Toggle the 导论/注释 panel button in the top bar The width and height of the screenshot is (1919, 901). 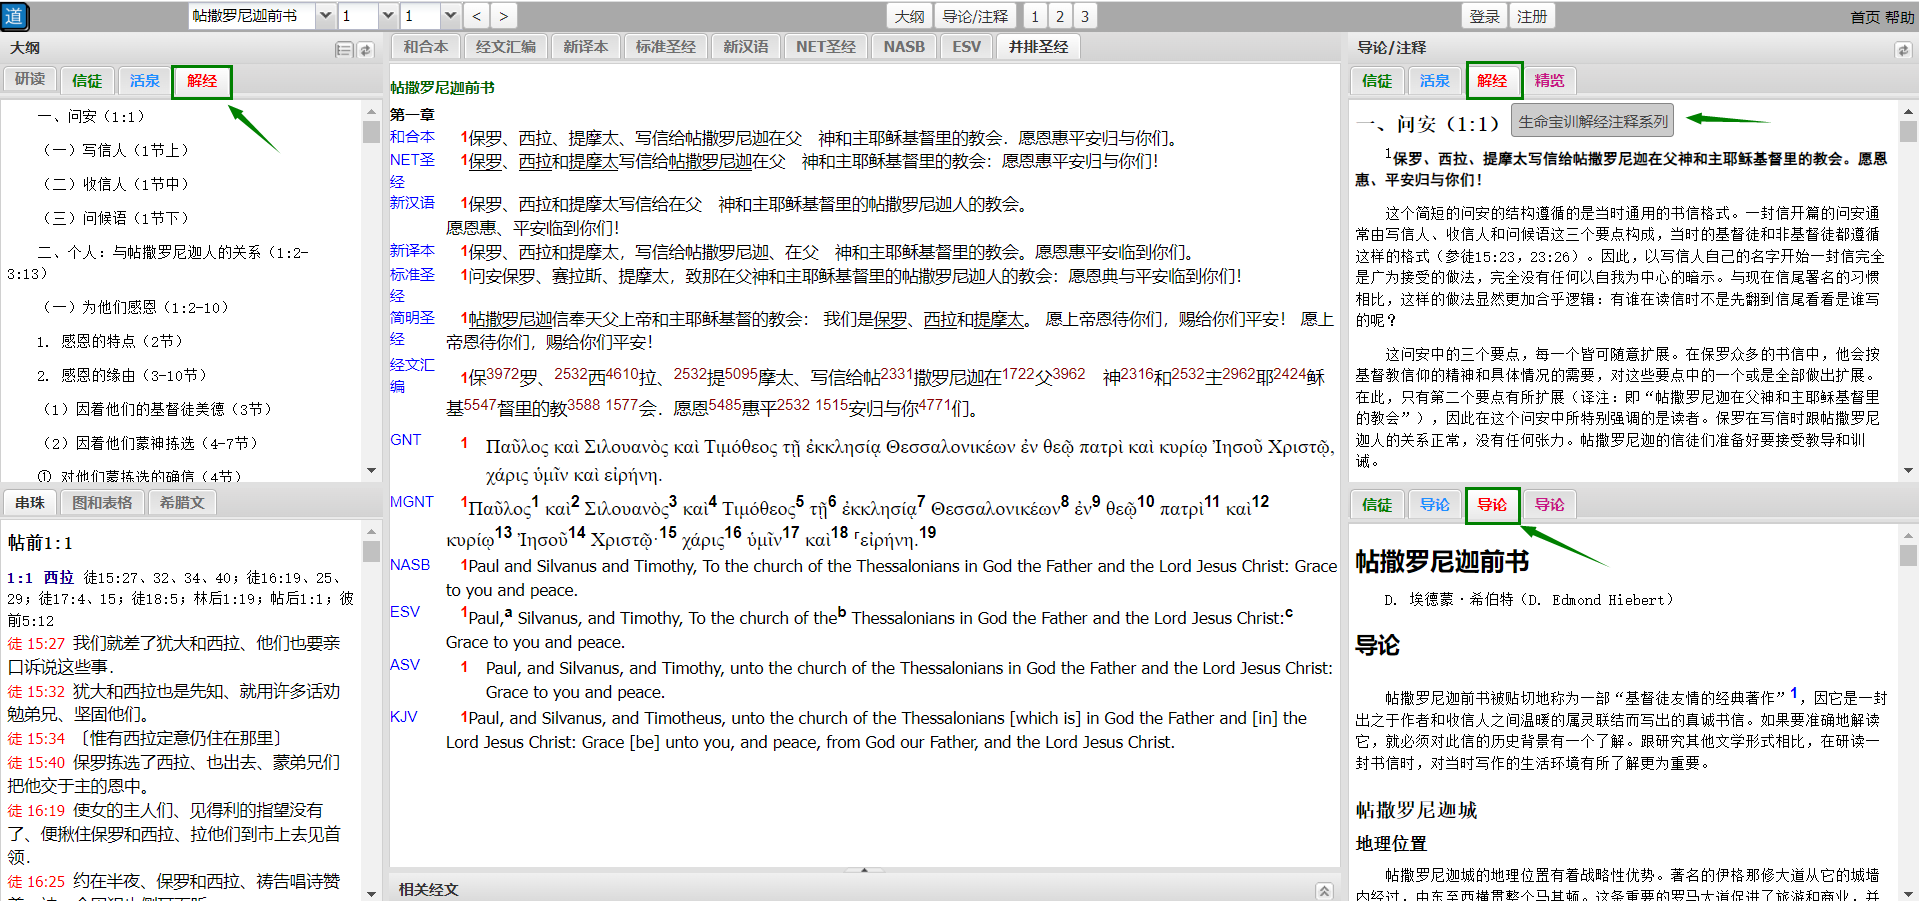click(975, 16)
